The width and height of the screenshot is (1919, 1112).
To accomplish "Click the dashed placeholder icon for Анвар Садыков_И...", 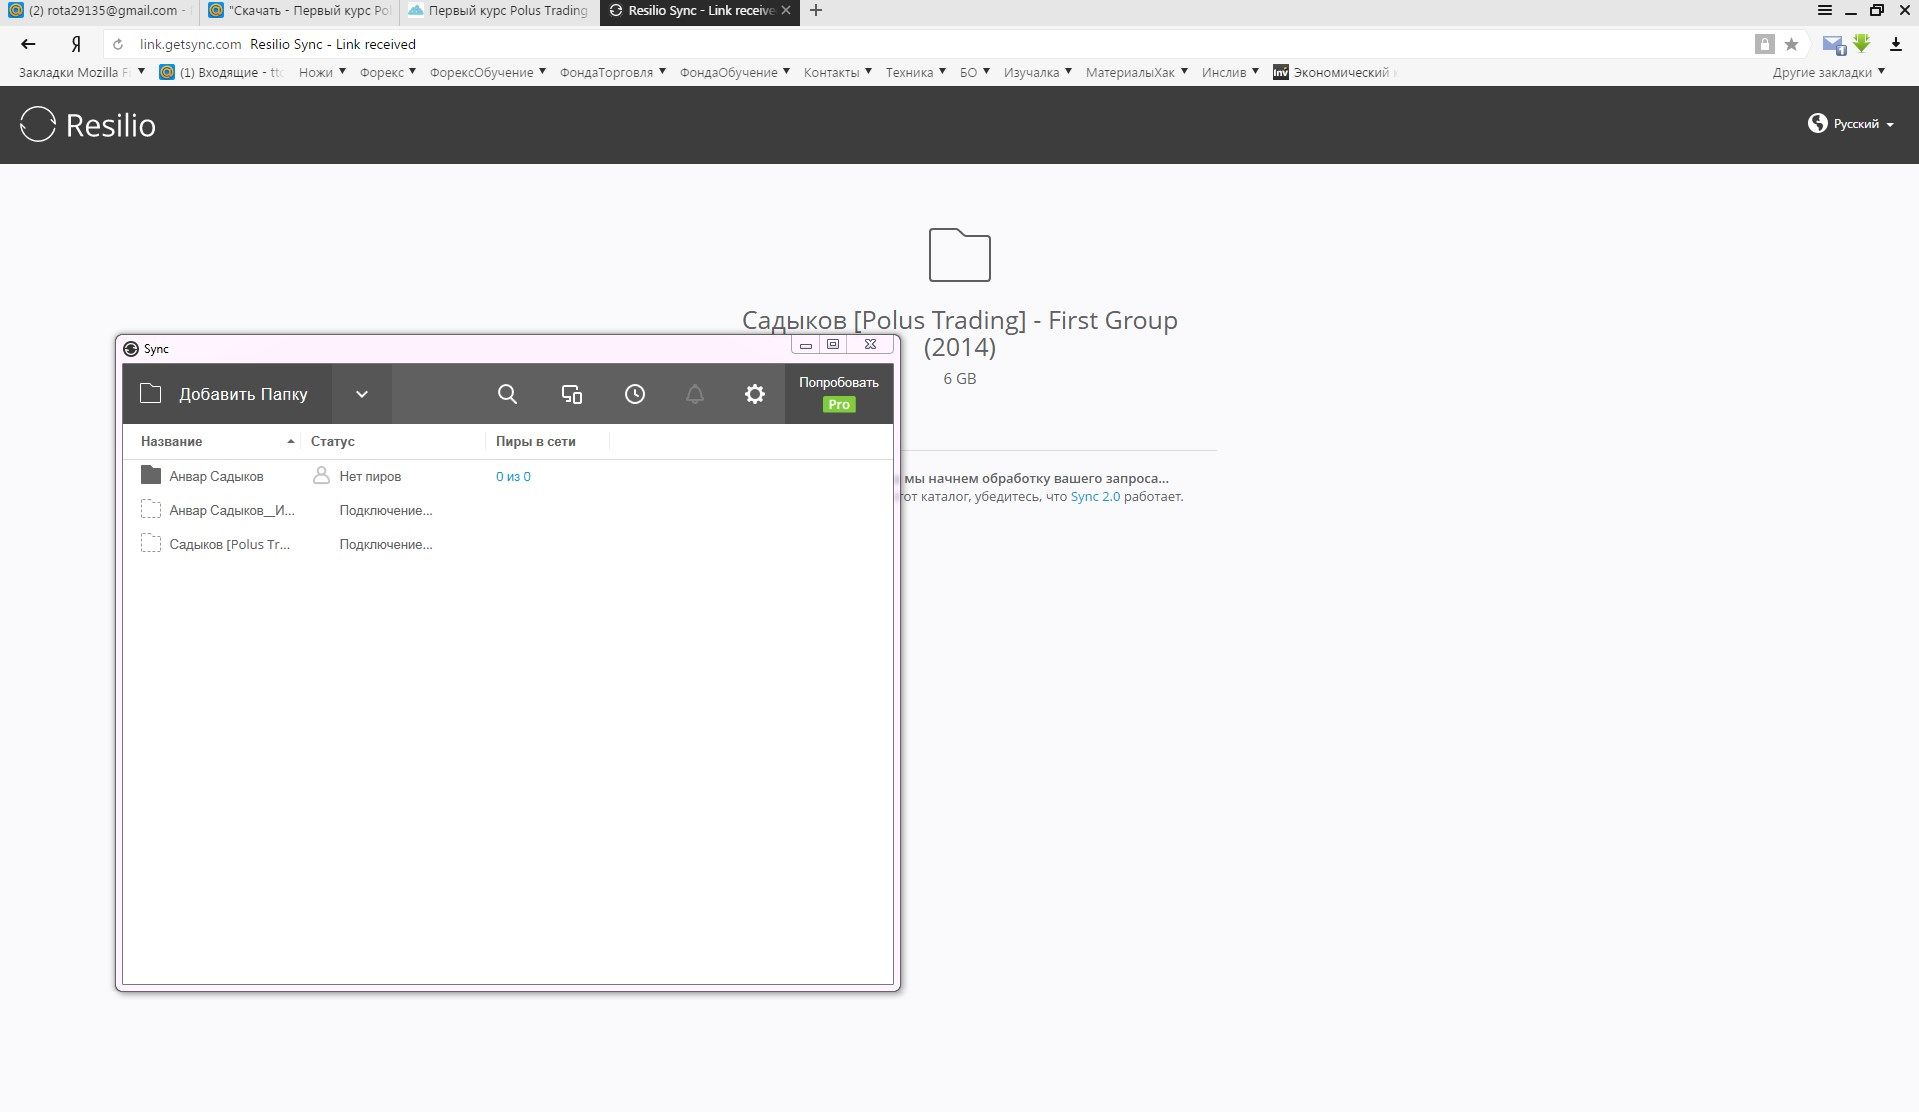I will (x=151, y=509).
